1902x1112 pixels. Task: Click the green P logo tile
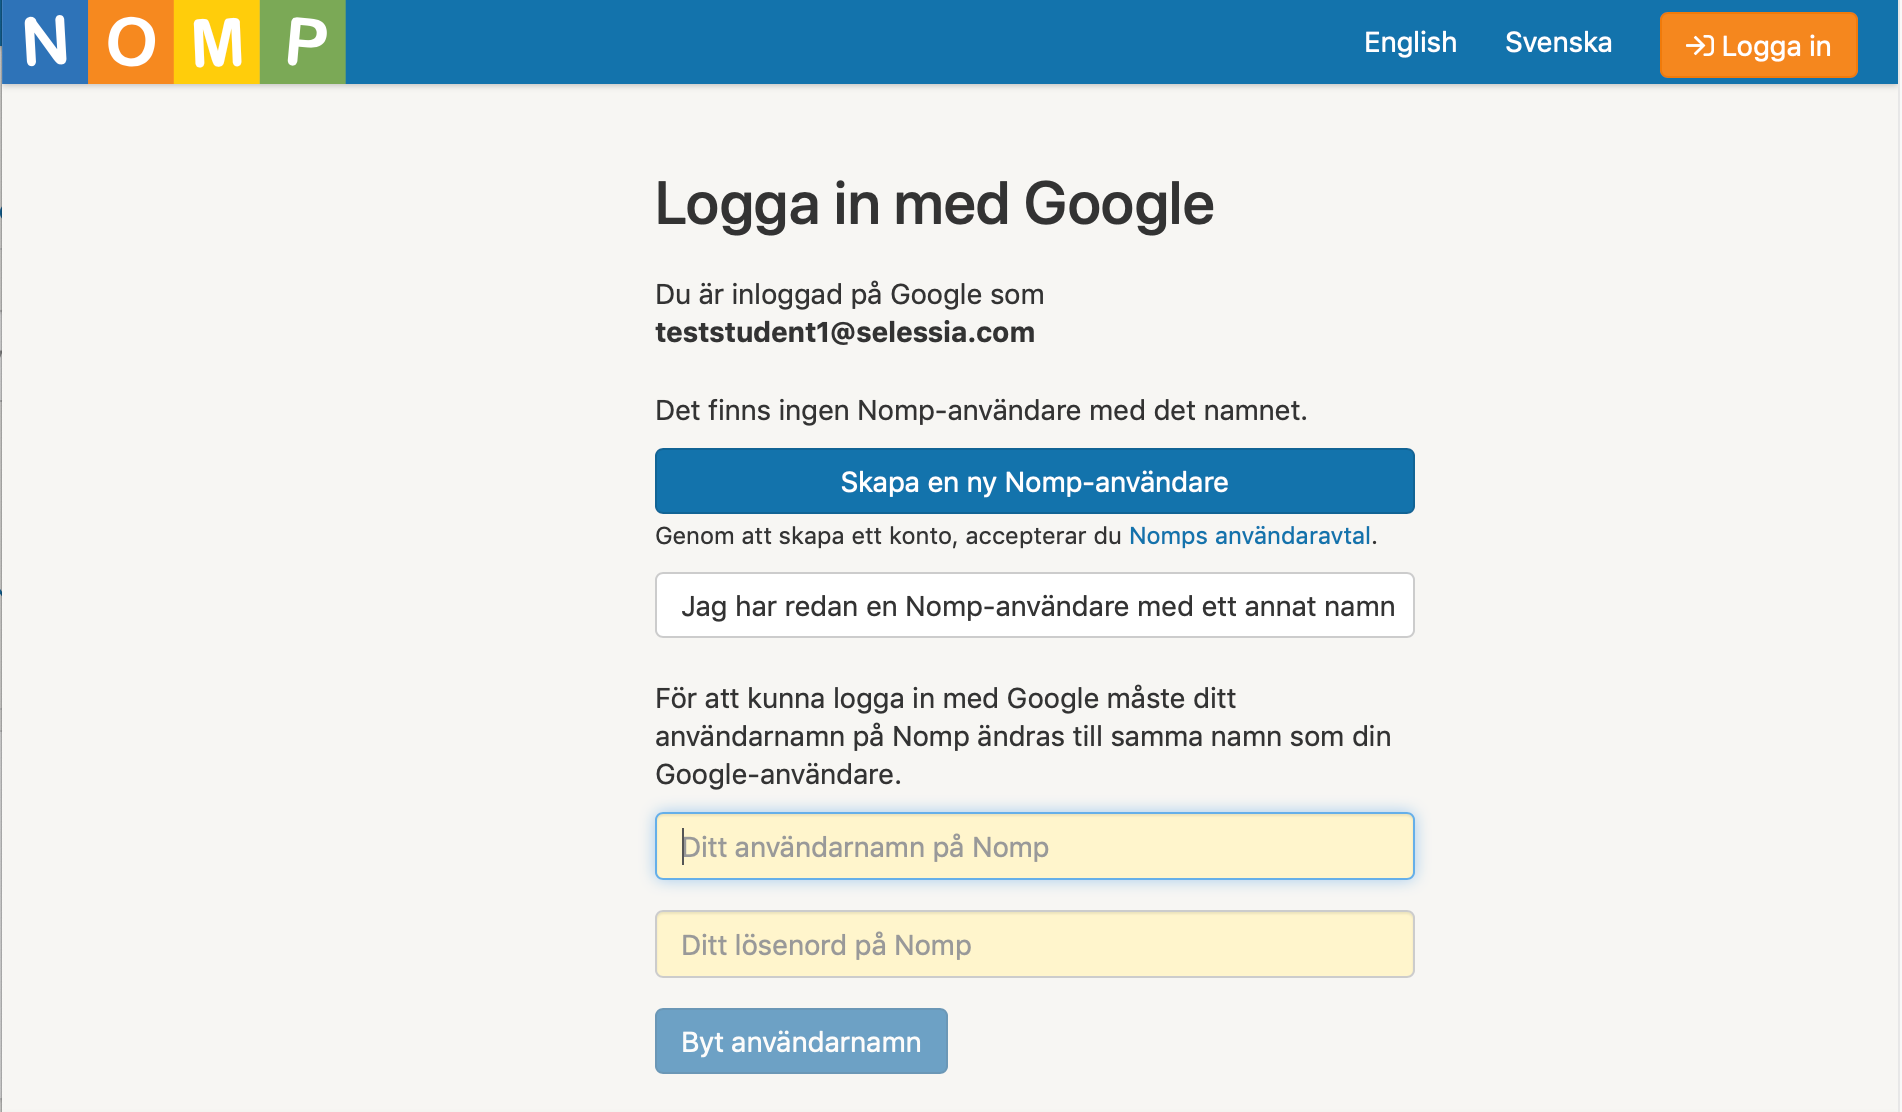pos(303,42)
